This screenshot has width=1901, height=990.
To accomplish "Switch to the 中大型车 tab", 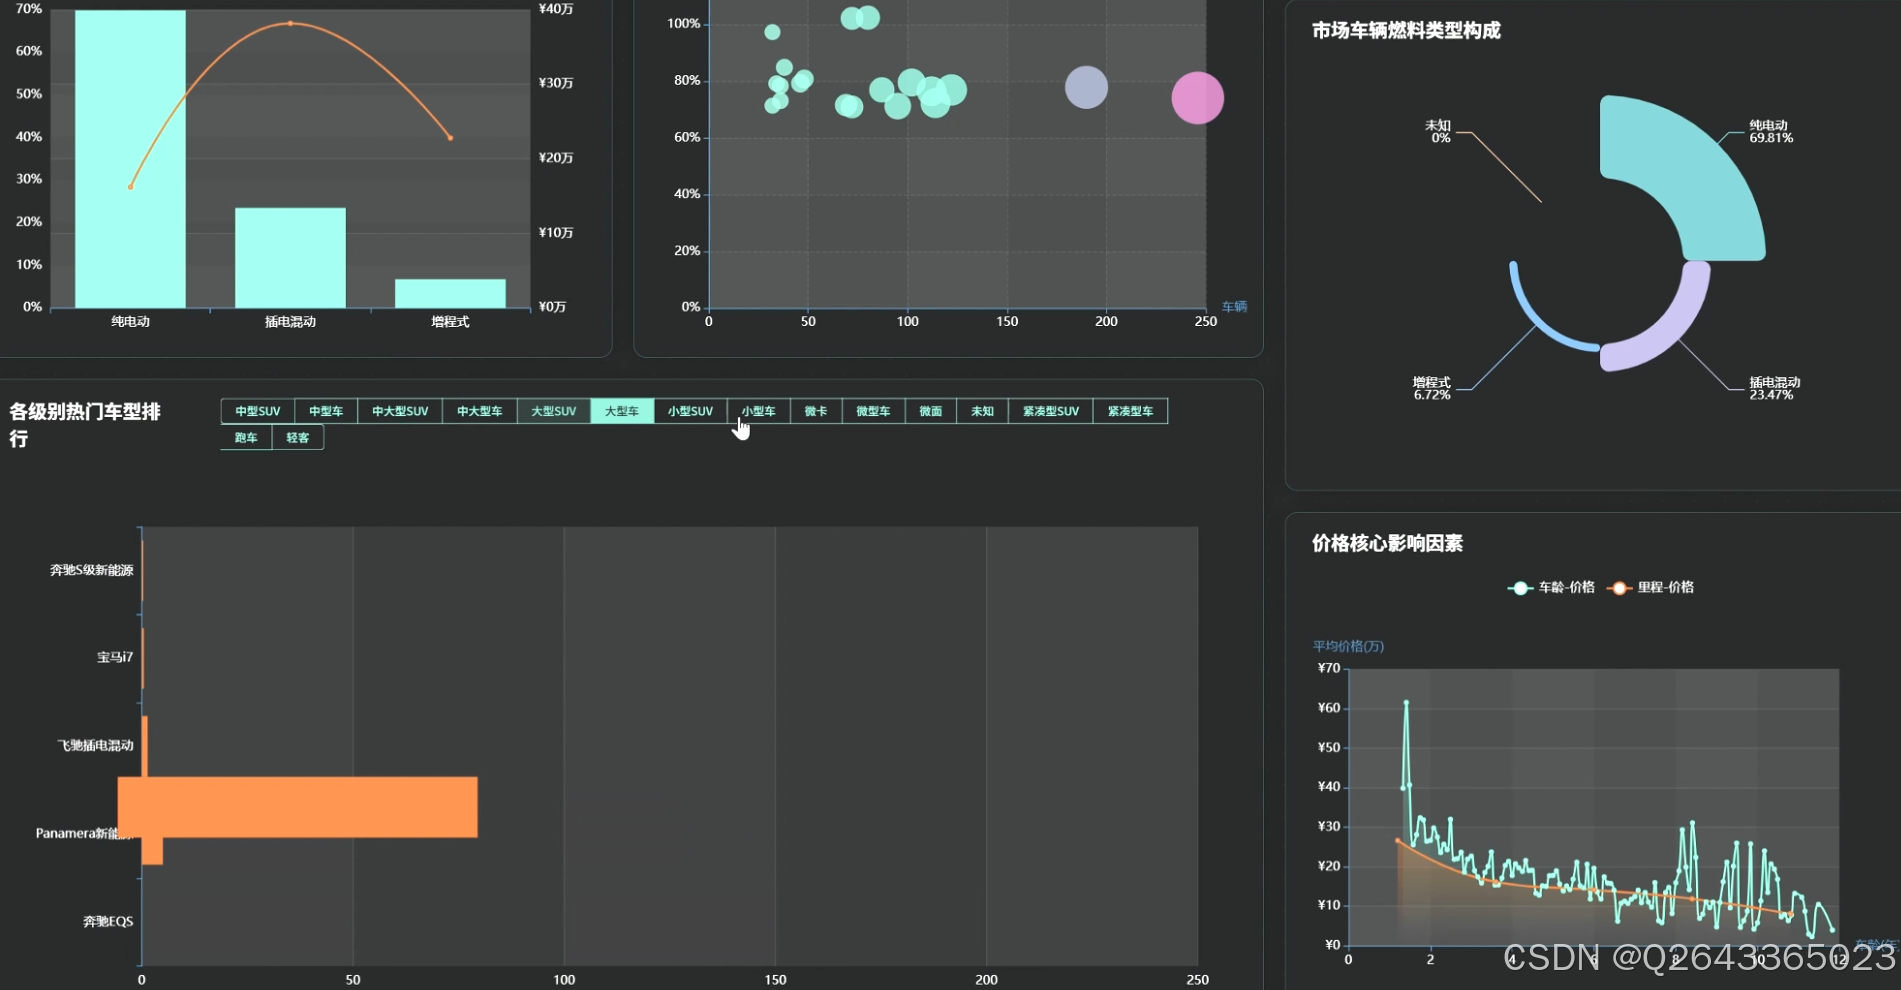I will click(x=480, y=411).
